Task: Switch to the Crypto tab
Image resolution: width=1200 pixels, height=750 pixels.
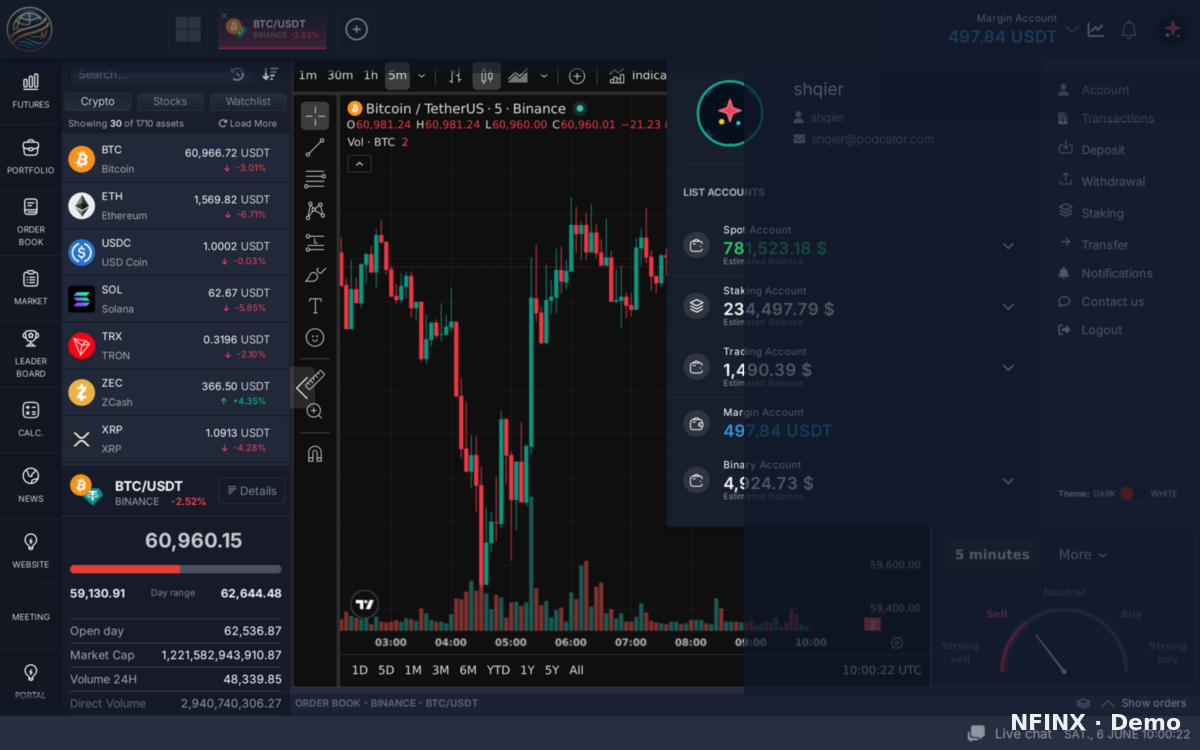Action: coord(98,101)
